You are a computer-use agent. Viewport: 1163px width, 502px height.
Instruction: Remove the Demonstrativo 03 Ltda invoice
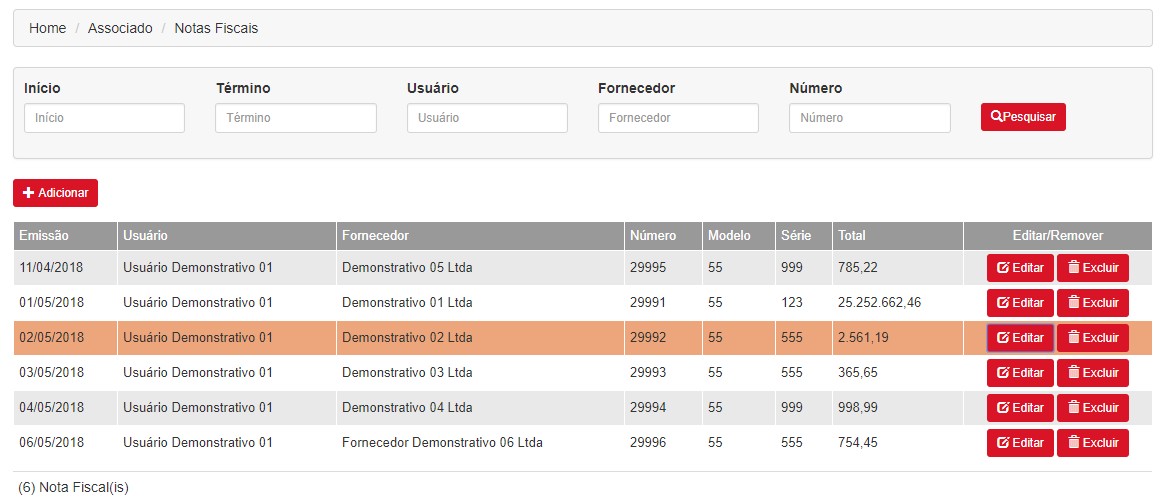click(1093, 372)
